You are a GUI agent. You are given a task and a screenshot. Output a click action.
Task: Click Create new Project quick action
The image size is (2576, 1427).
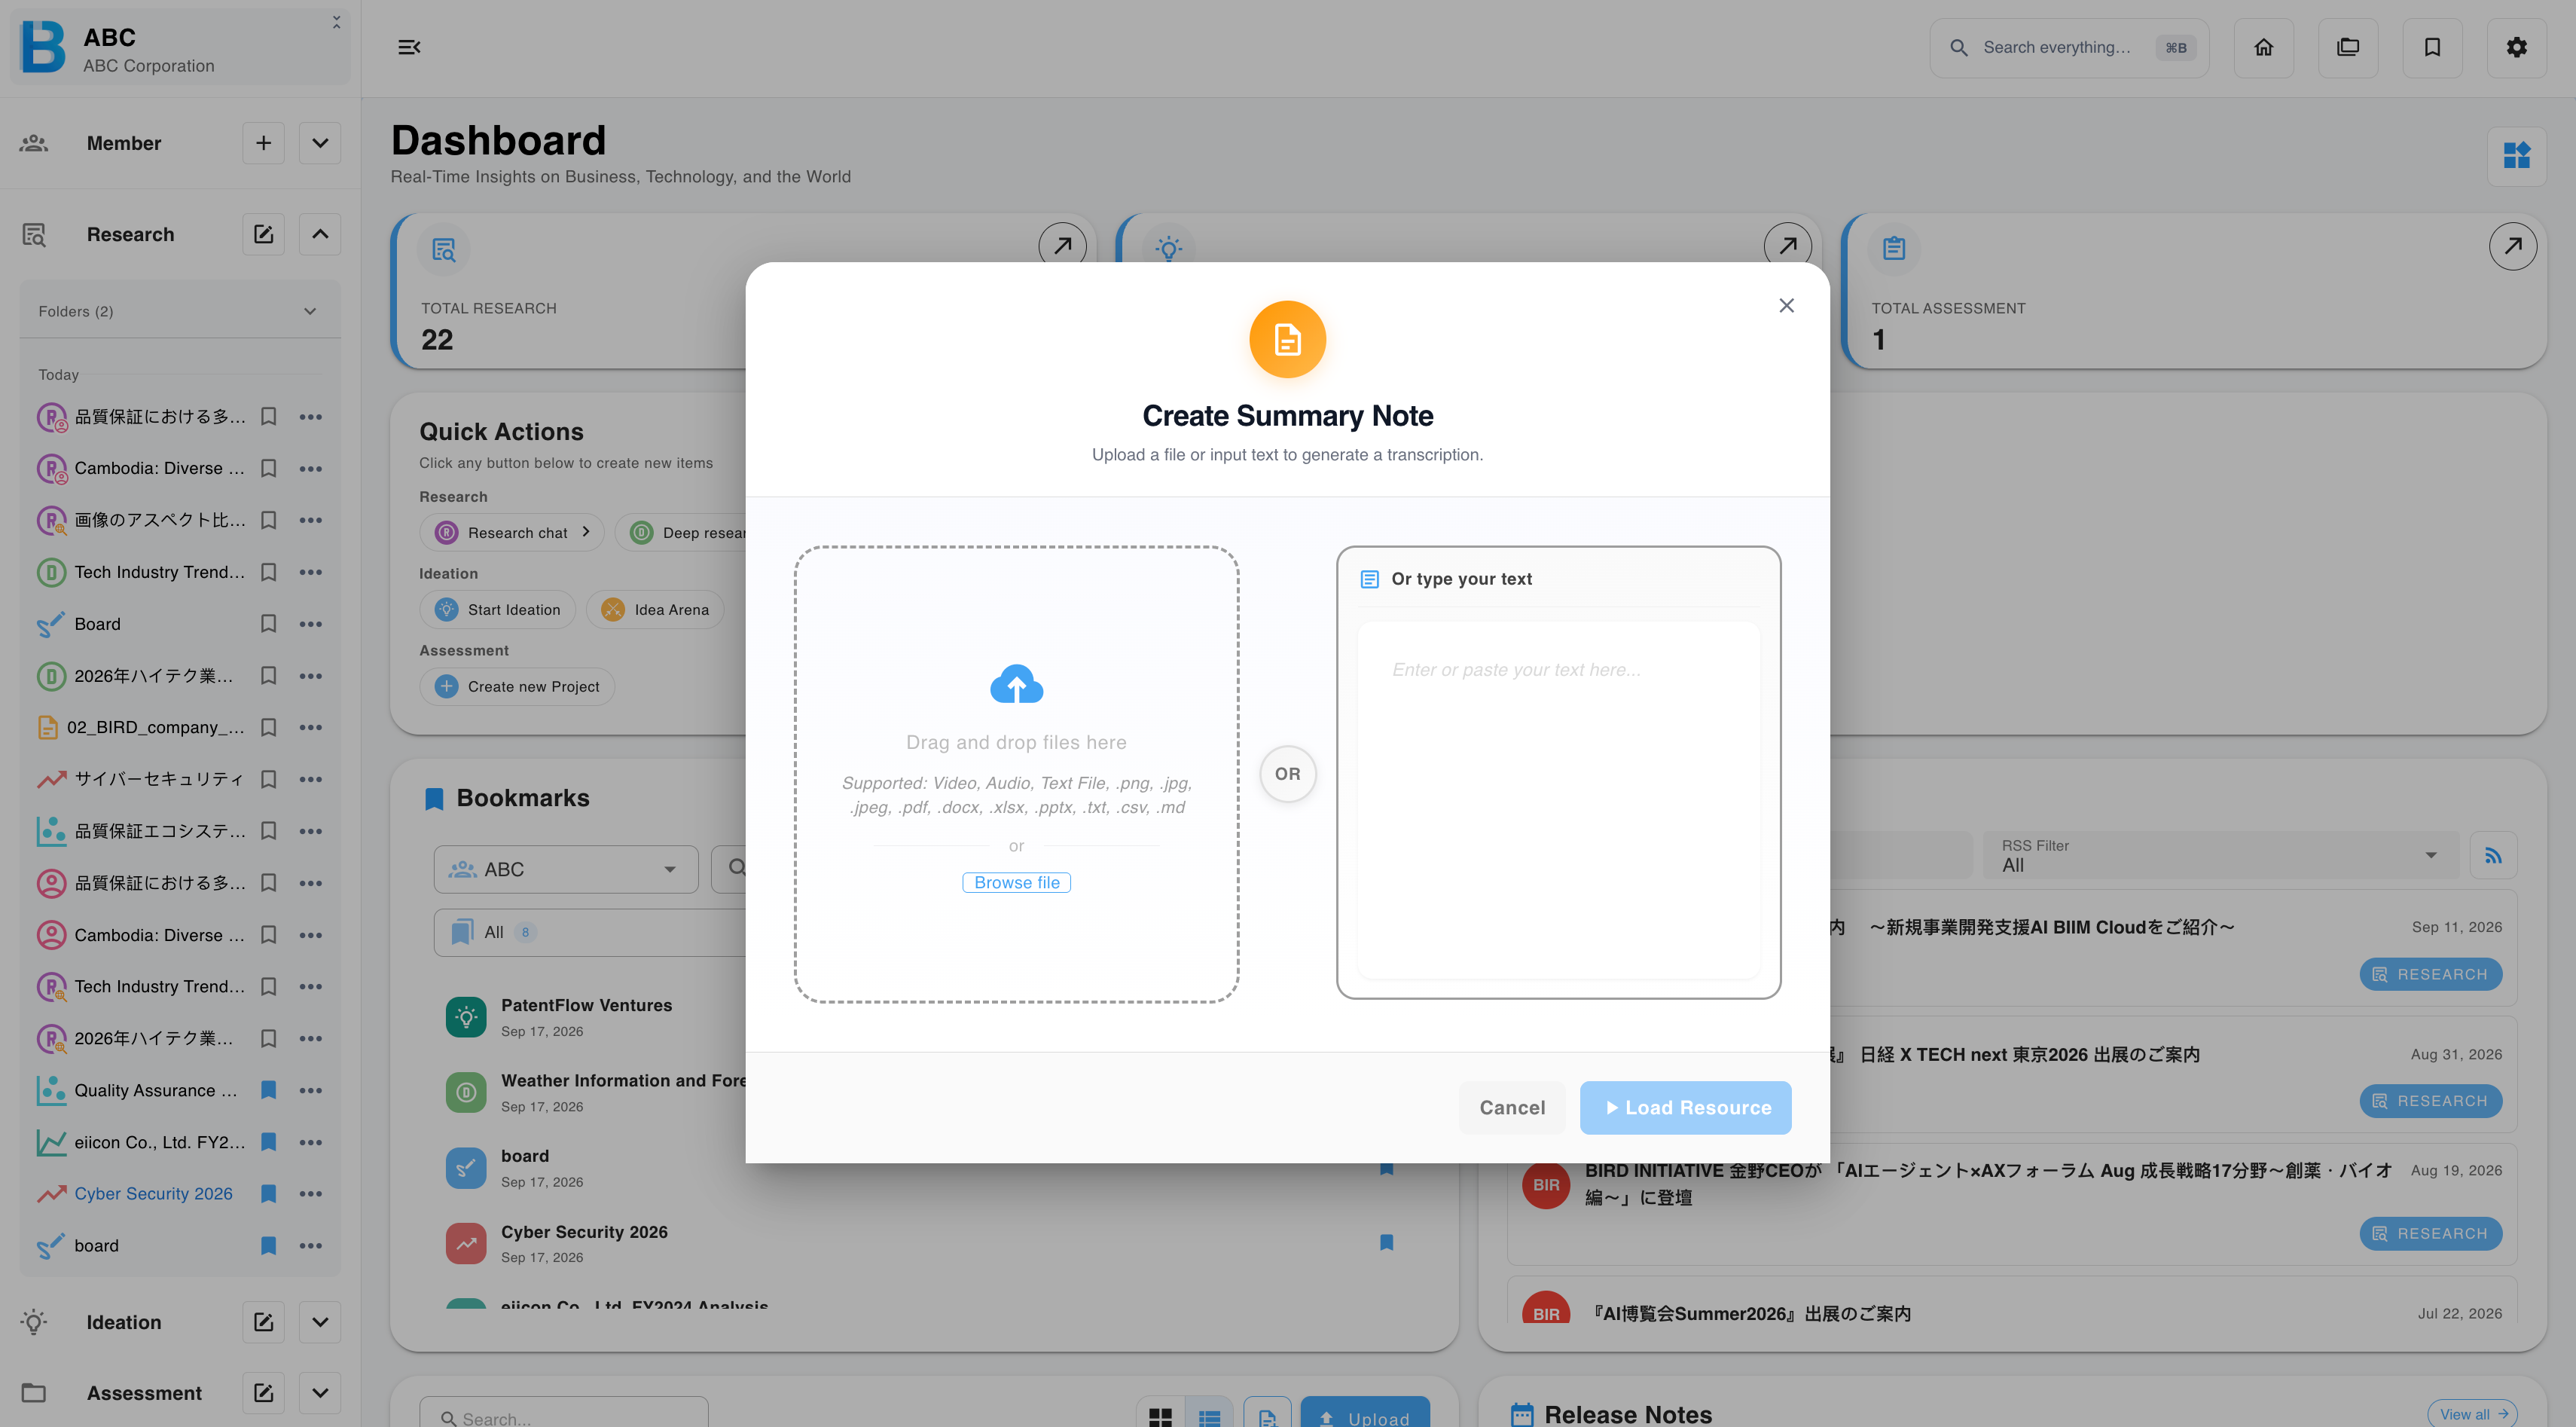[x=517, y=686]
